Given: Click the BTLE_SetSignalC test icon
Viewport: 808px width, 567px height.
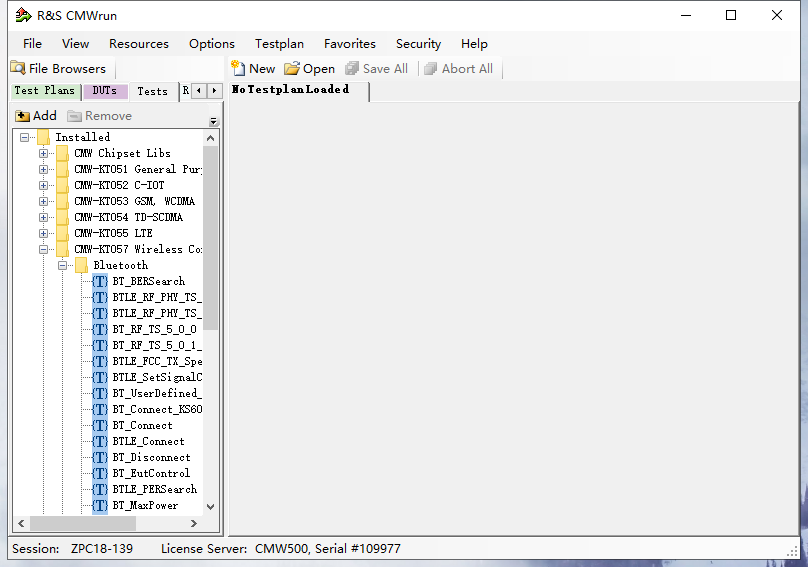Looking at the screenshot, I should [100, 377].
